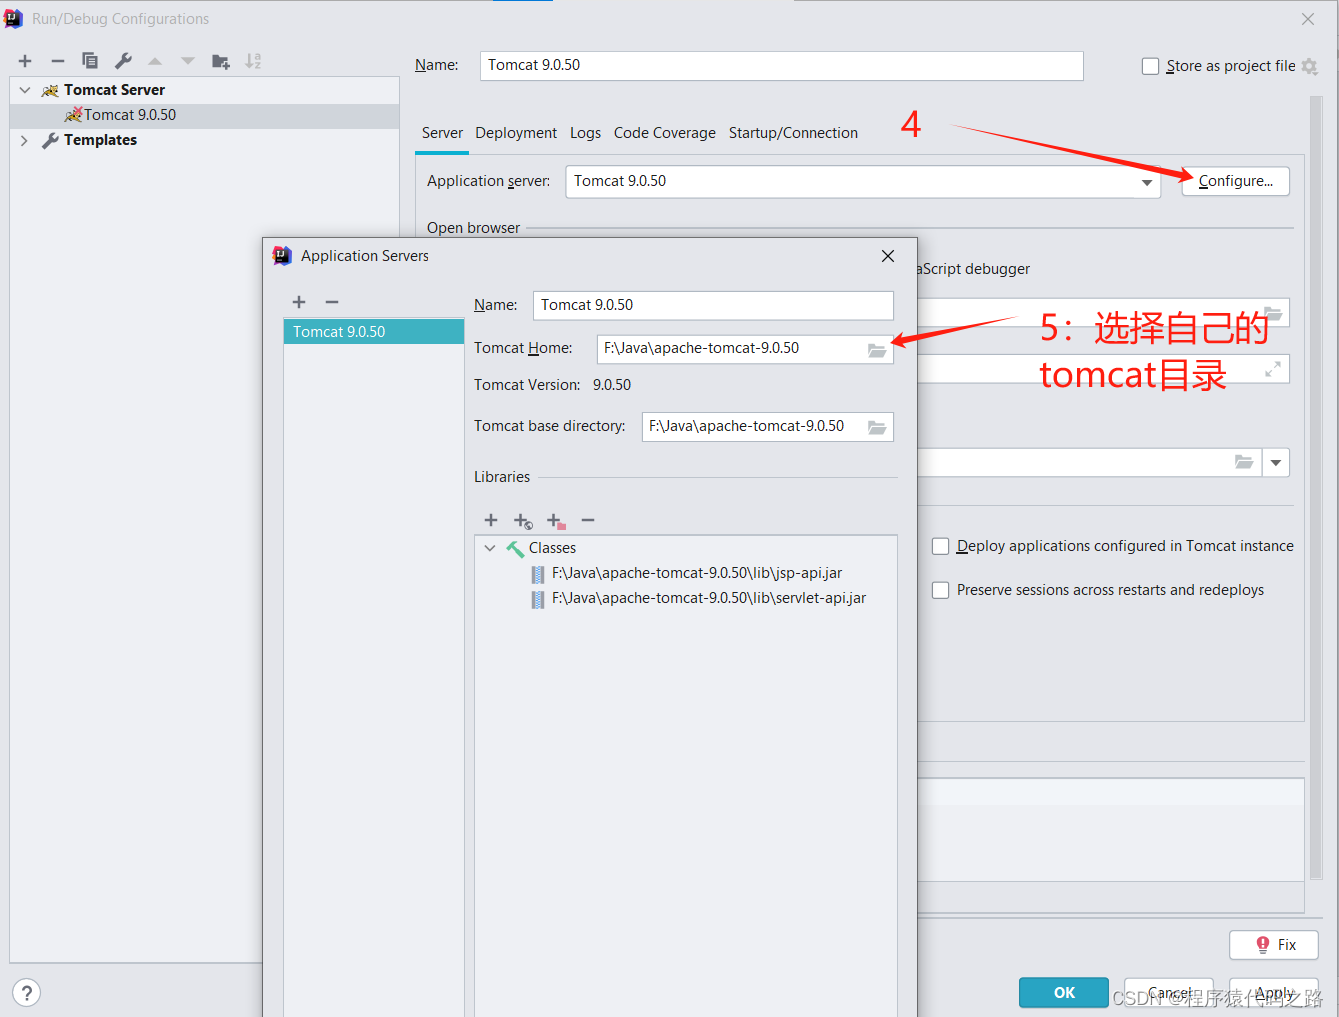The height and width of the screenshot is (1017, 1339).
Task: Browse folder for Tomcat base directory
Action: 877,427
